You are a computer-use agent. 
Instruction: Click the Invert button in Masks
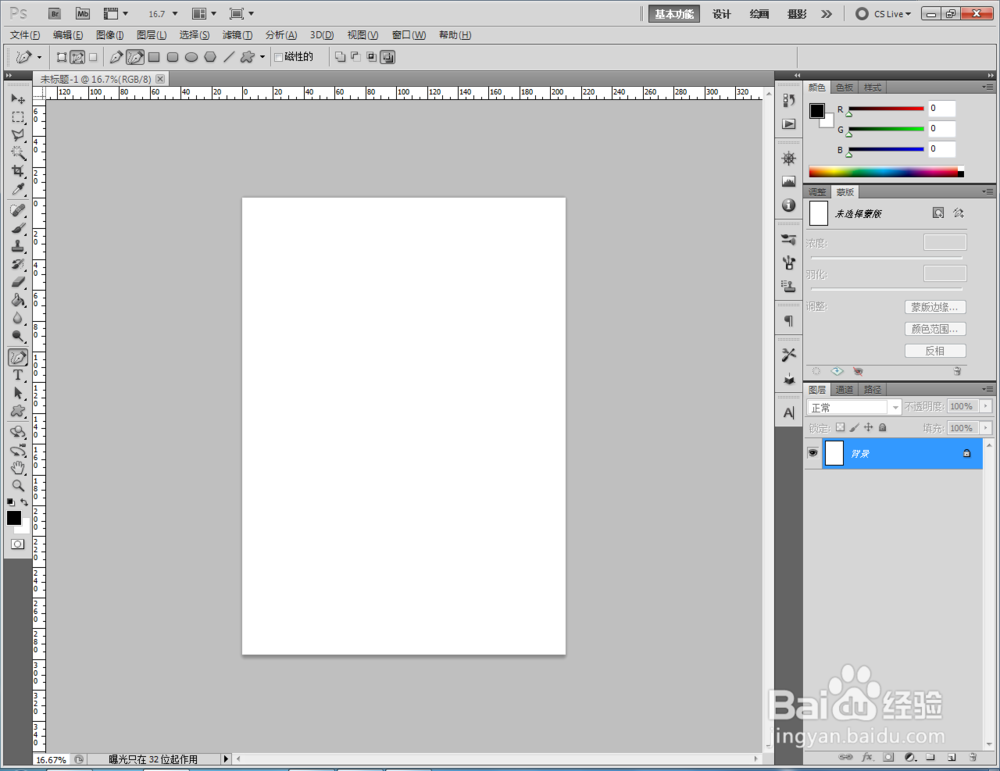(935, 351)
